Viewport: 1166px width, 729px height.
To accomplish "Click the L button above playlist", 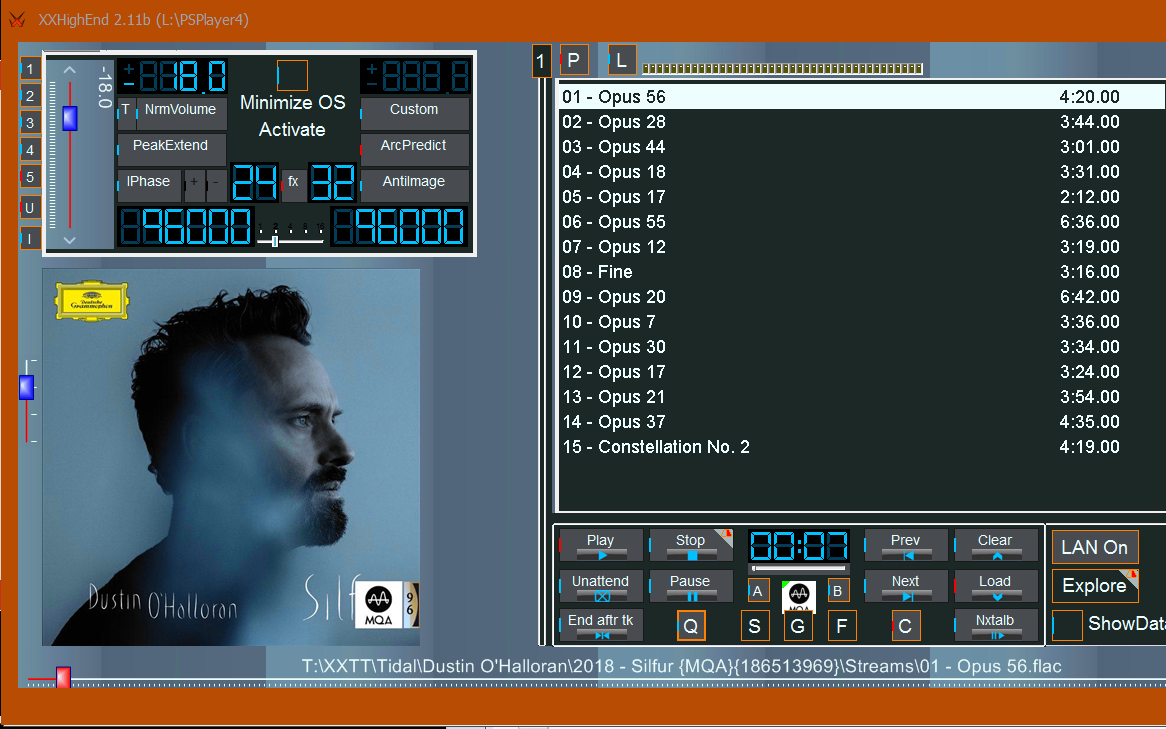I will coord(622,60).
